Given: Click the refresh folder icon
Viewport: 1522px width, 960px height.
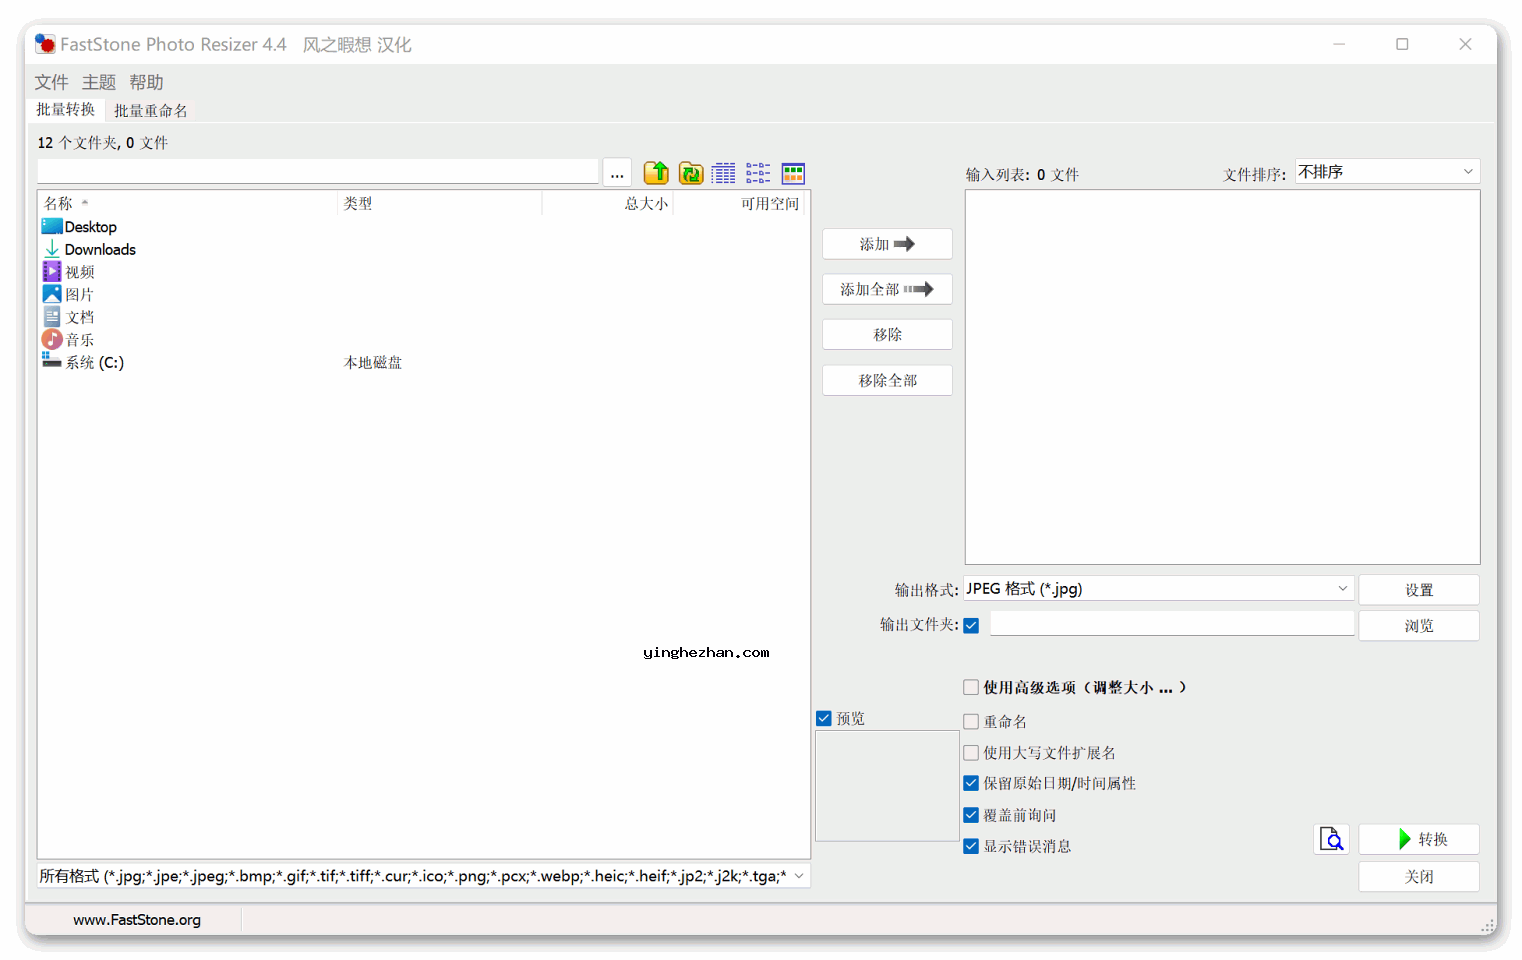Looking at the screenshot, I should coord(691,173).
